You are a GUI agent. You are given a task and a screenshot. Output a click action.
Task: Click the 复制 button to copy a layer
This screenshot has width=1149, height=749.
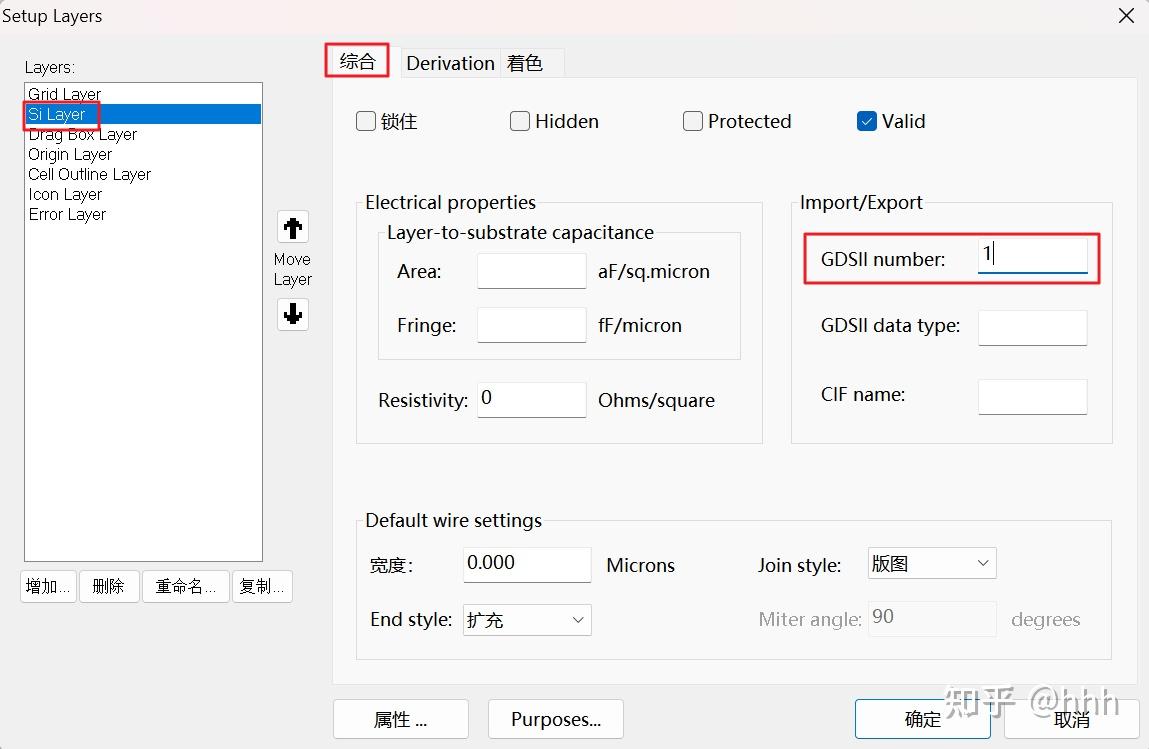tap(262, 587)
